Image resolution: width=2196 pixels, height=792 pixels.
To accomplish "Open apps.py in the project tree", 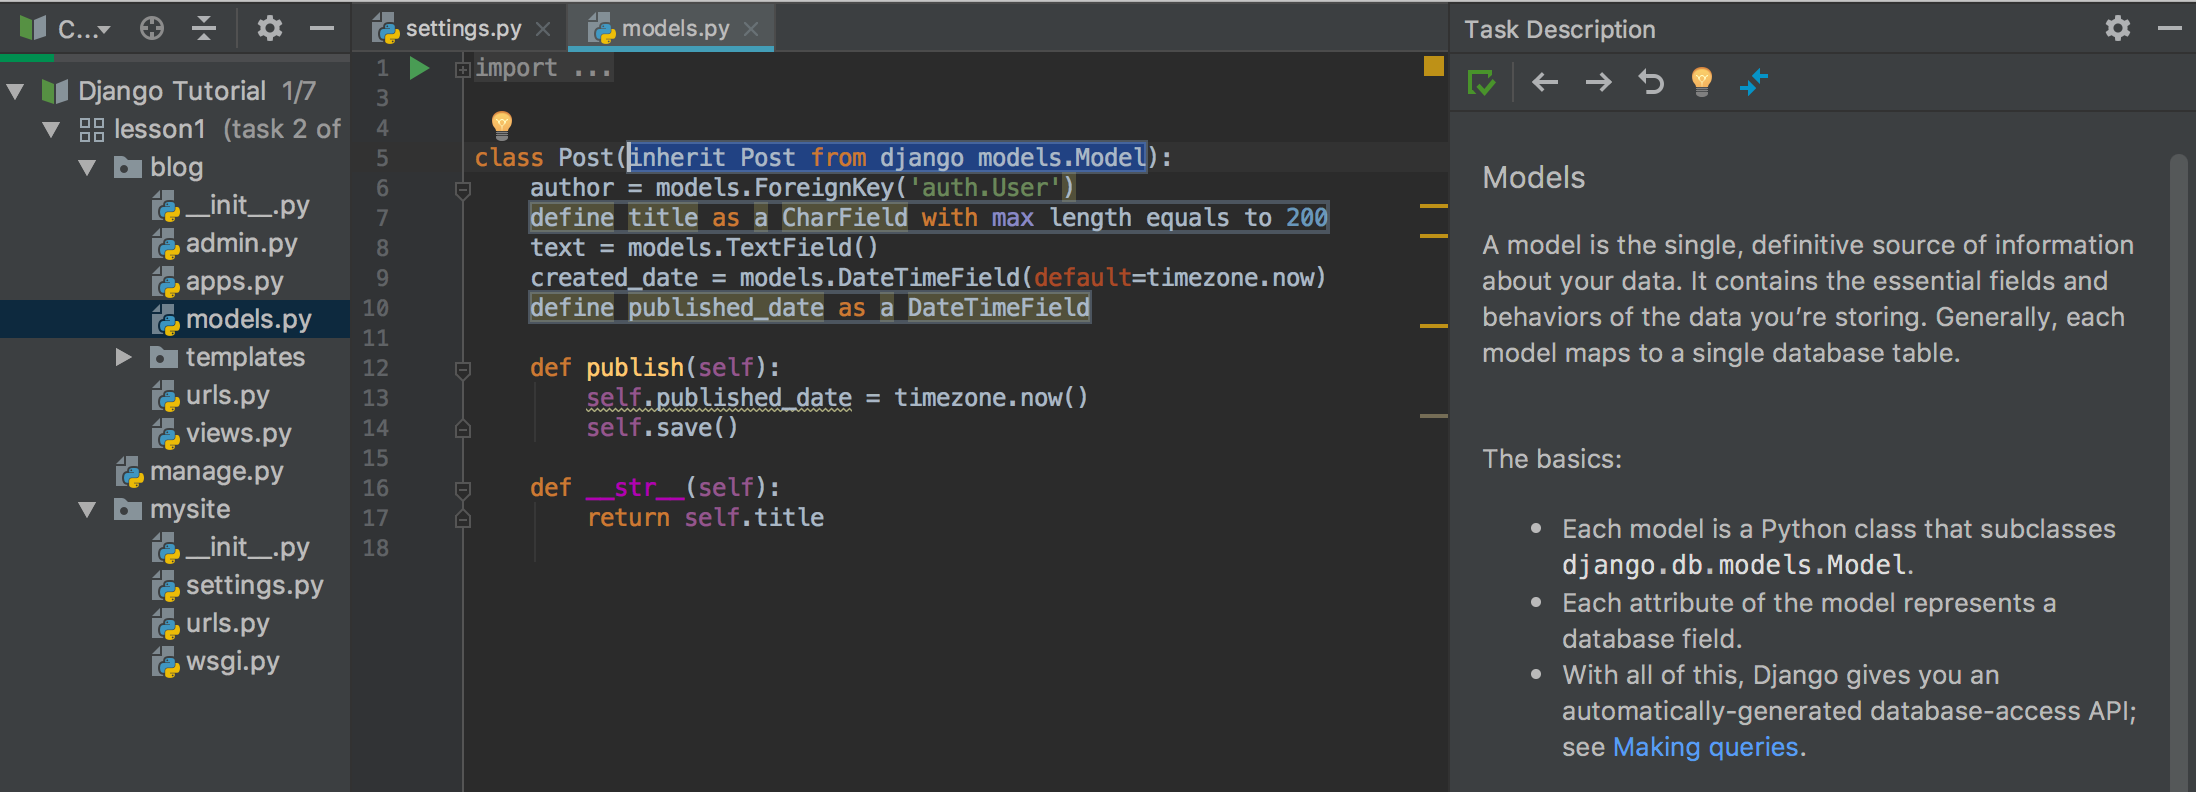I will [218, 282].
